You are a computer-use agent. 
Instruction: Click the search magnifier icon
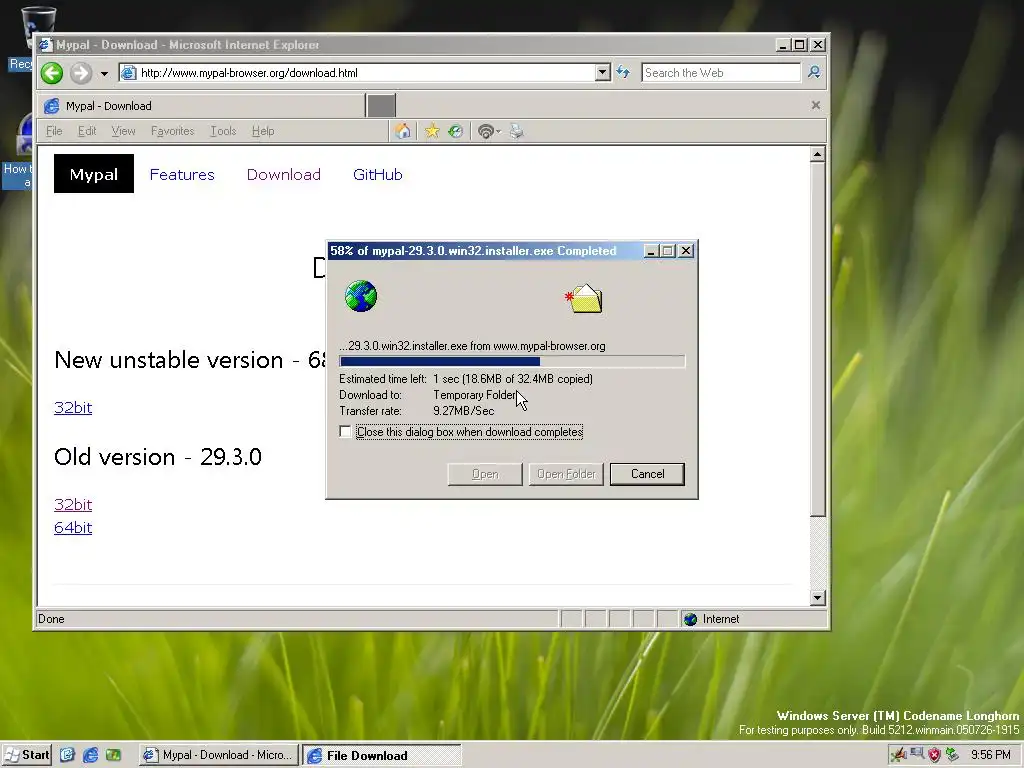[814, 72]
